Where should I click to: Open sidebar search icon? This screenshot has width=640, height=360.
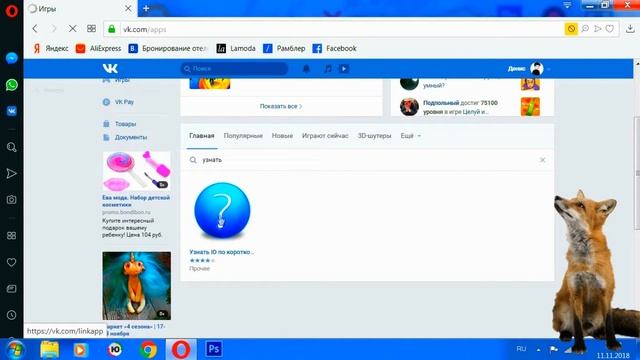tap(11, 147)
